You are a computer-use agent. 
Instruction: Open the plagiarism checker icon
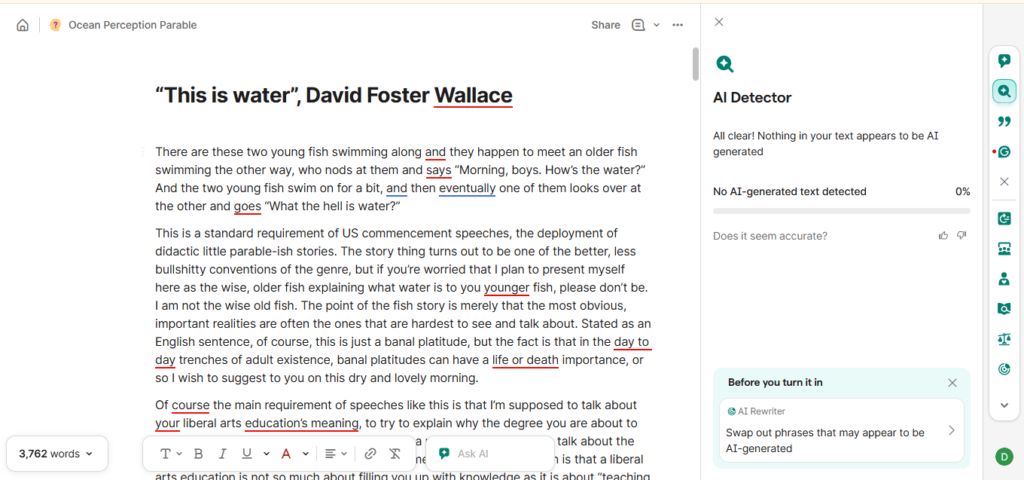click(x=1004, y=308)
